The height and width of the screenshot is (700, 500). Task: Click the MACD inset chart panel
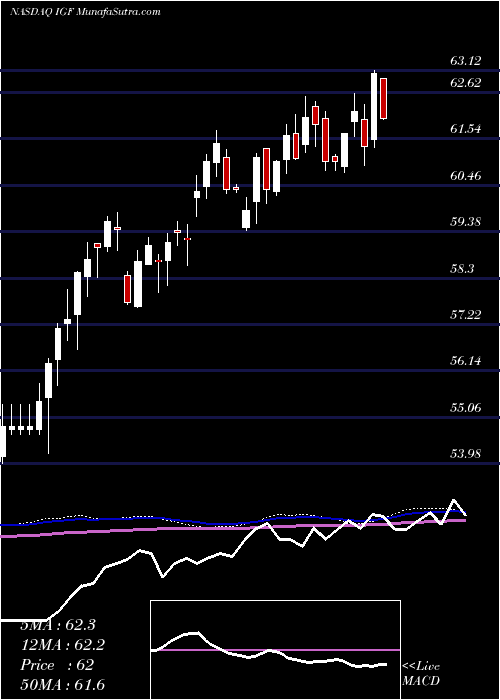(x=275, y=650)
